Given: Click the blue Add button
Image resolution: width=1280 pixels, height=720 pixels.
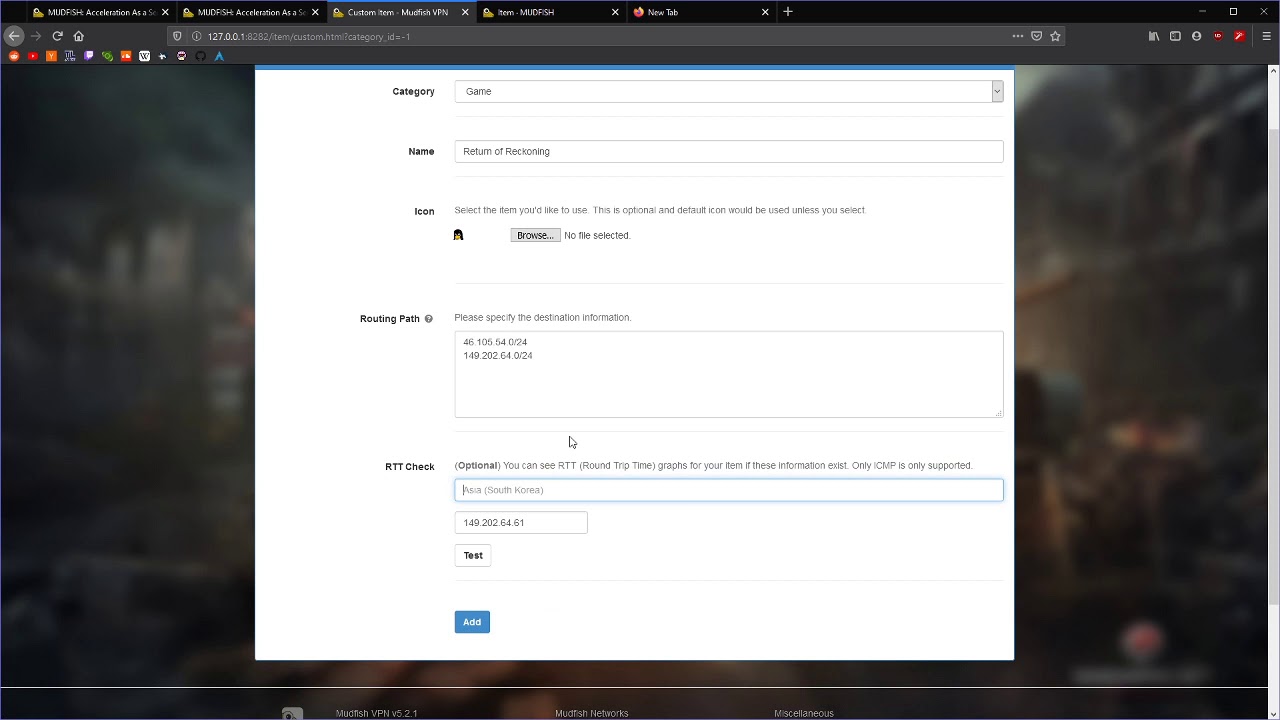Looking at the screenshot, I should (x=472, y=622).
